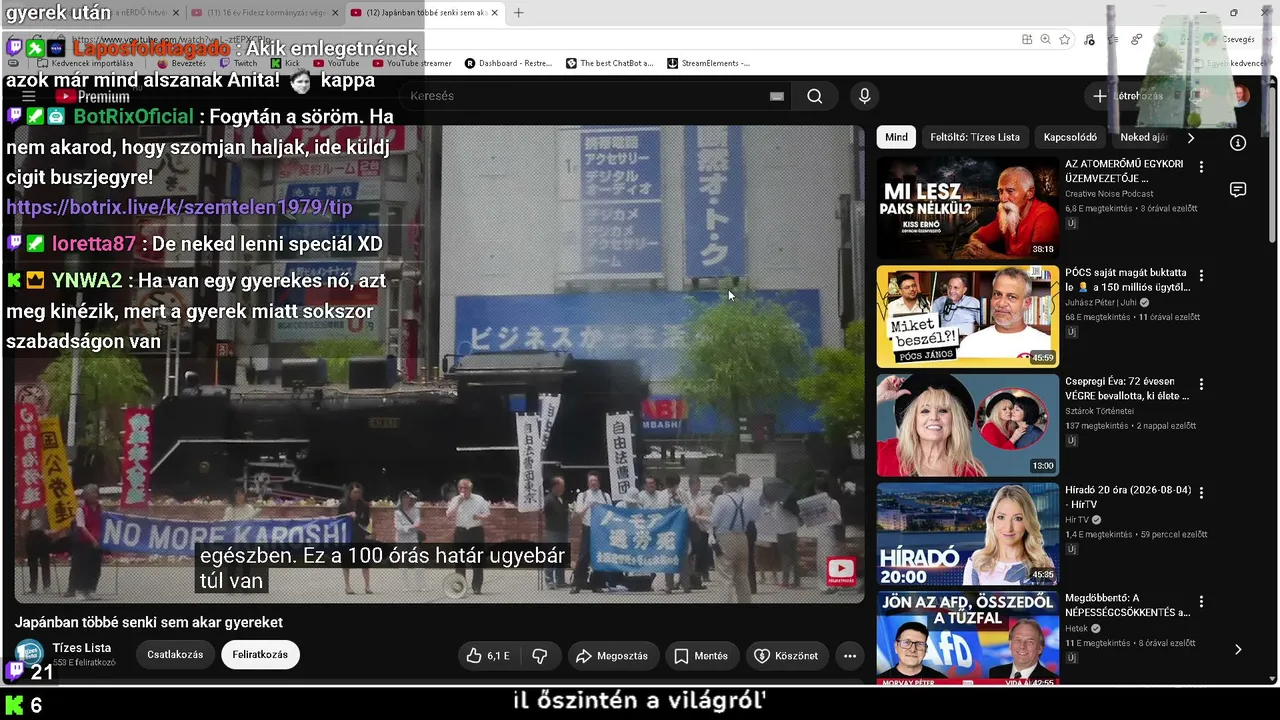Open video titled Megdöbbentő: A NÉPESSÉGCSÖKKENTÉS
1280x720 pixels.
(1127, 606)
